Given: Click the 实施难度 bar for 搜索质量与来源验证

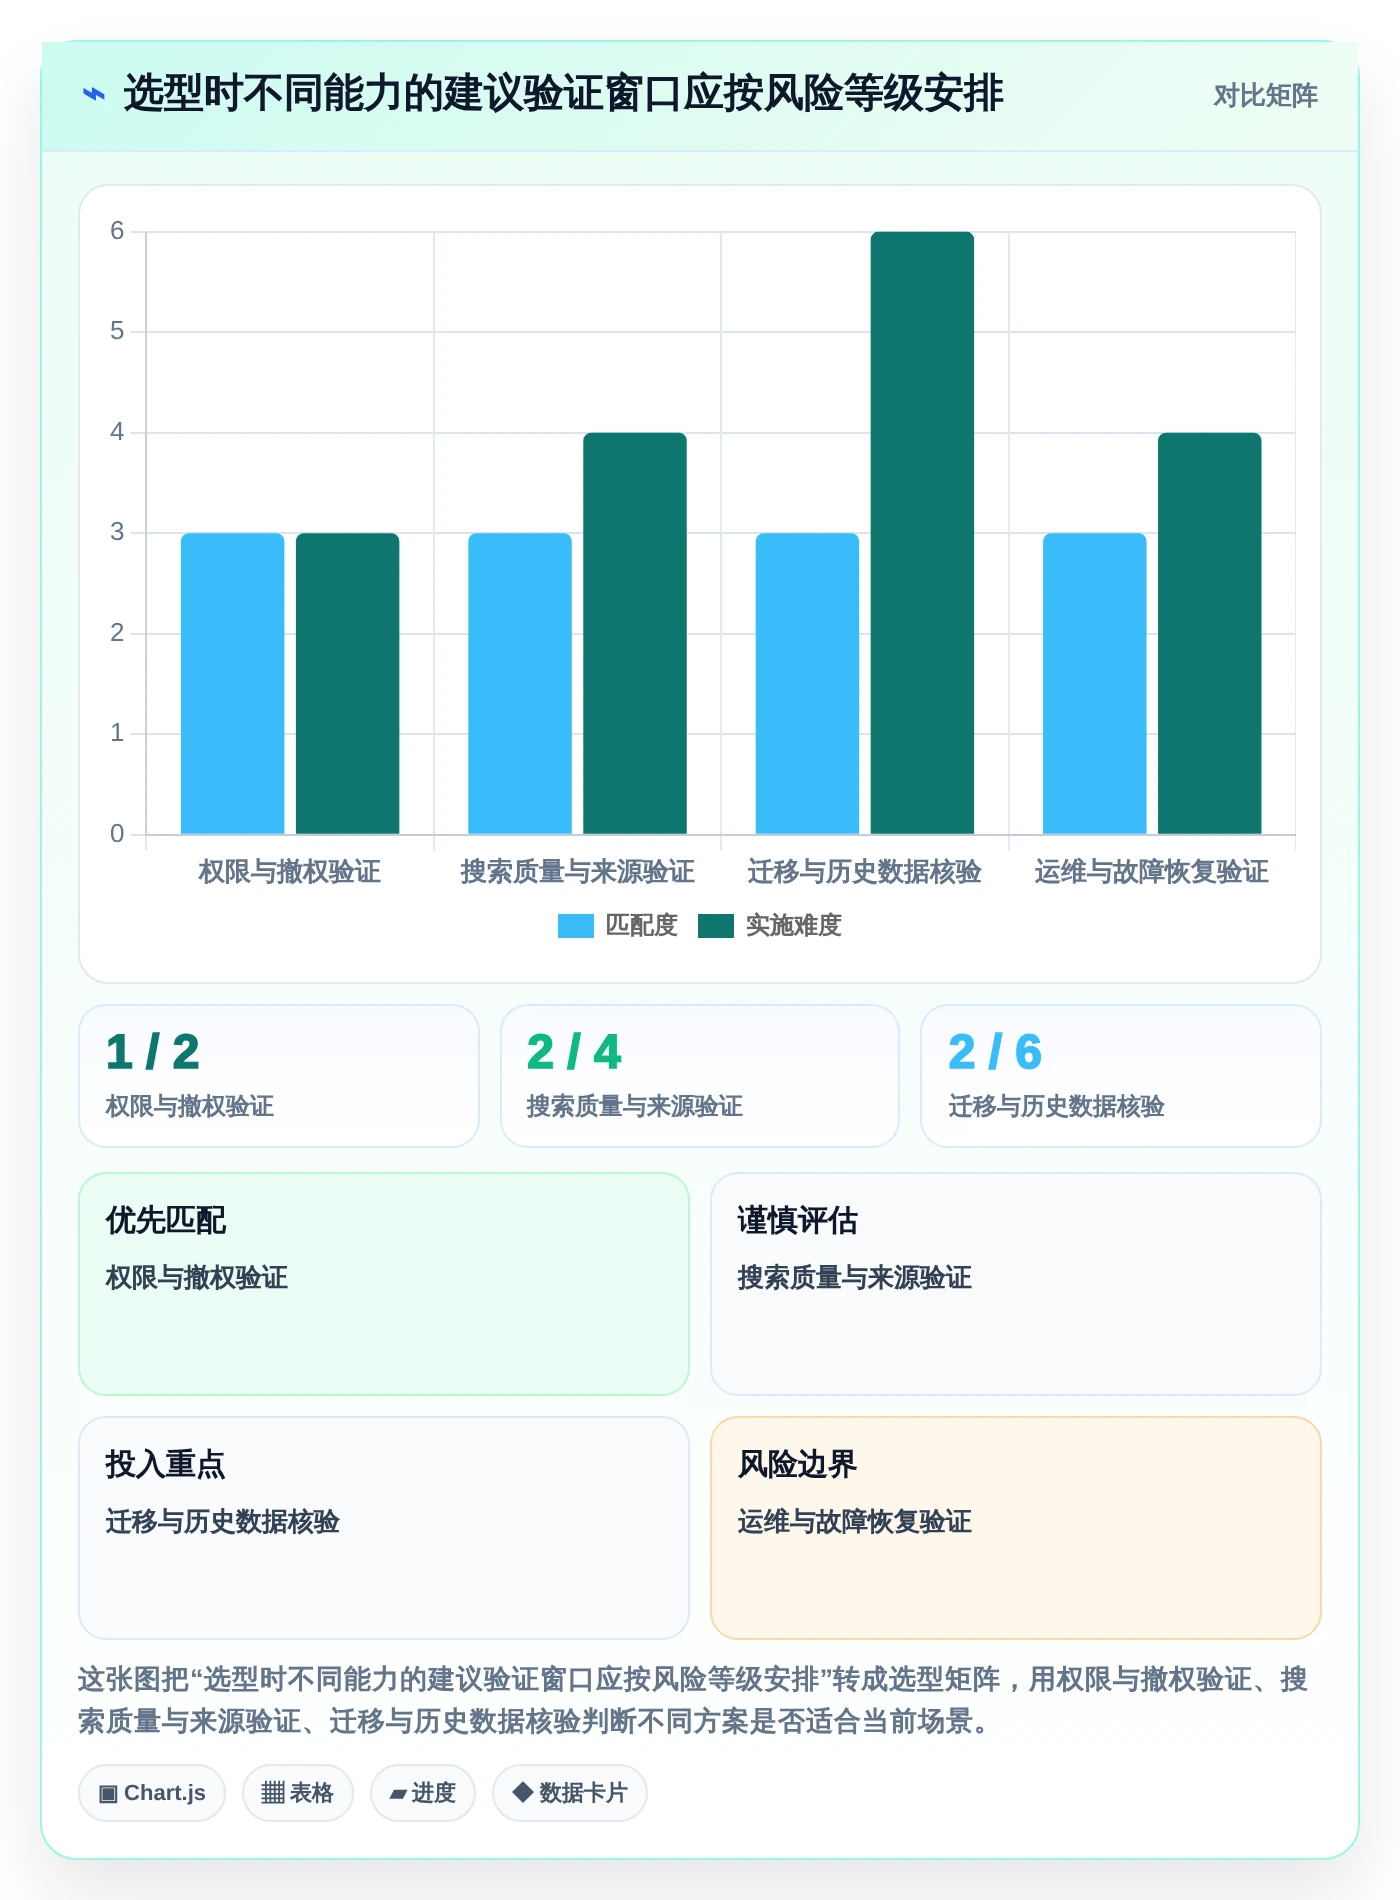Looking at the screenshot, I should [x=635, y=633].
